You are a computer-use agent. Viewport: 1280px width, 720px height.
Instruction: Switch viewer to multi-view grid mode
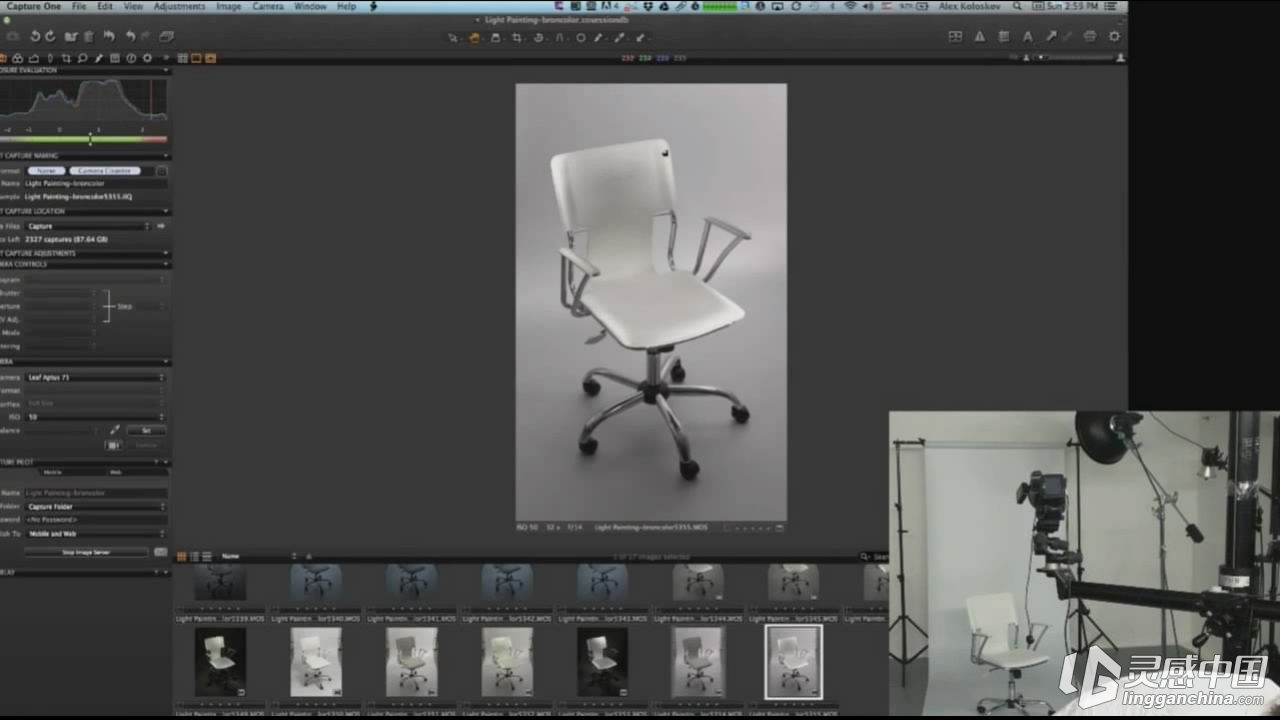pyautogui.click(x=183, y=58)
